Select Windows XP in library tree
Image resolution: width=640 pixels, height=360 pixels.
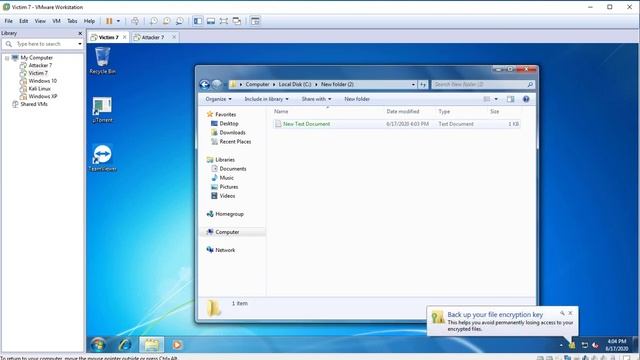42,96
